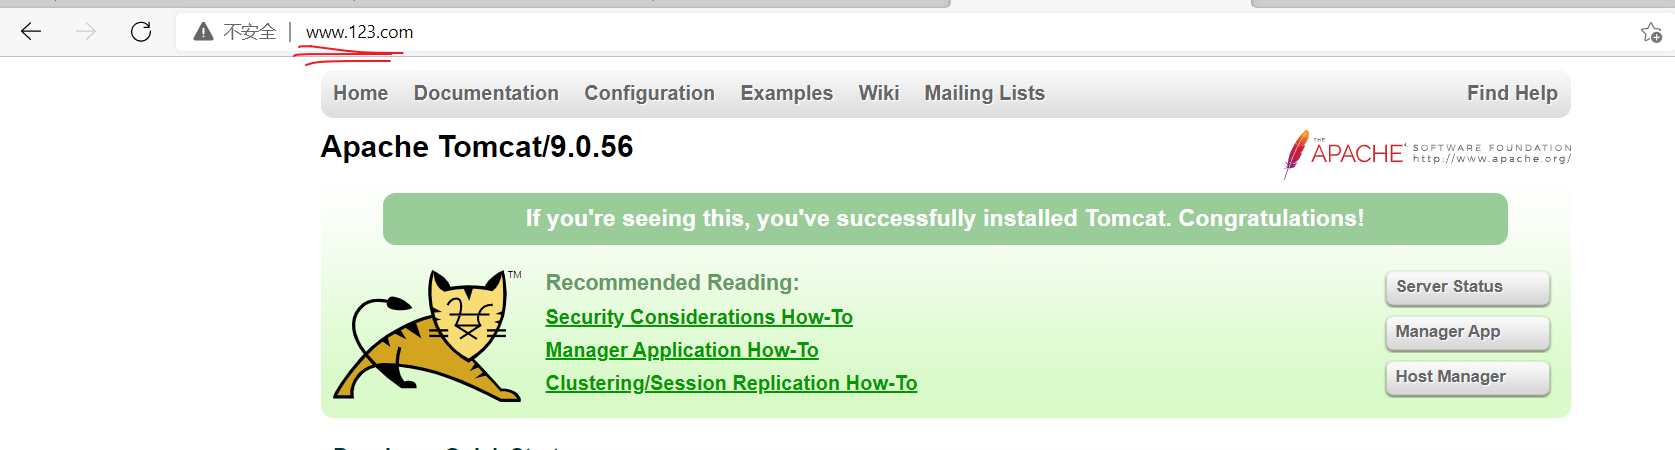Image resolution: width=1675 pixels, height=450 pixels.
Task: Open the Configuration menu item
Action: pos(649,93)
